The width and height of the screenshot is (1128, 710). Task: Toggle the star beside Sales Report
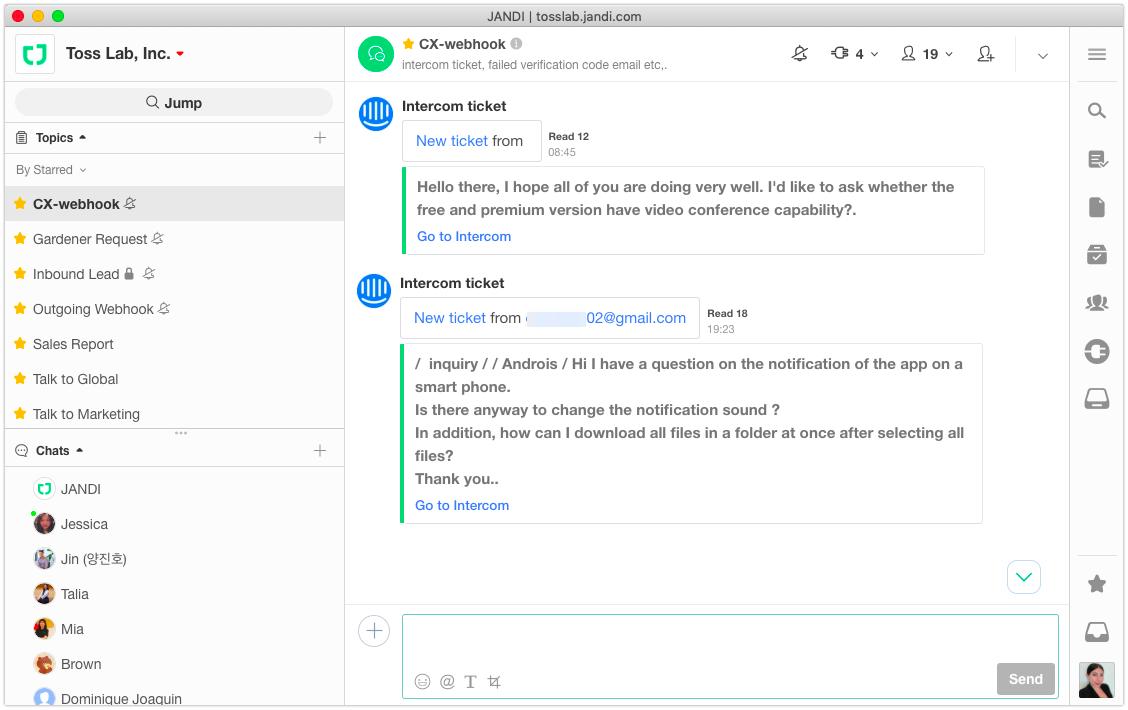(20, 344)
